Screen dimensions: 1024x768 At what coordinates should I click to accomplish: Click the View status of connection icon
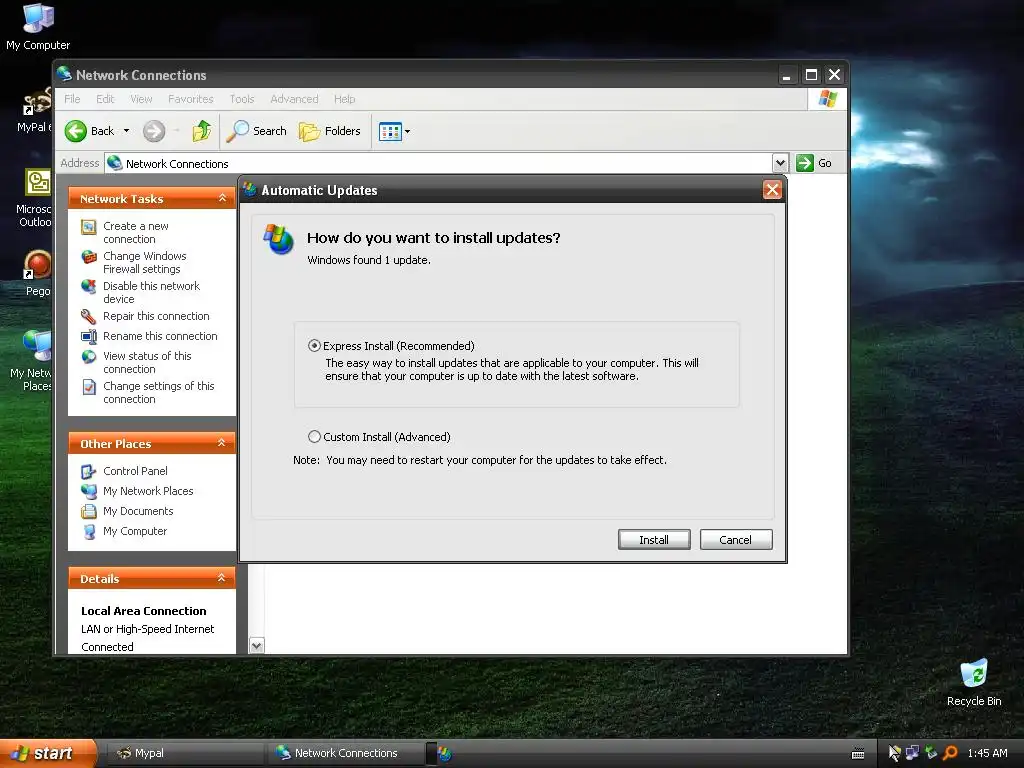point(89,357)
